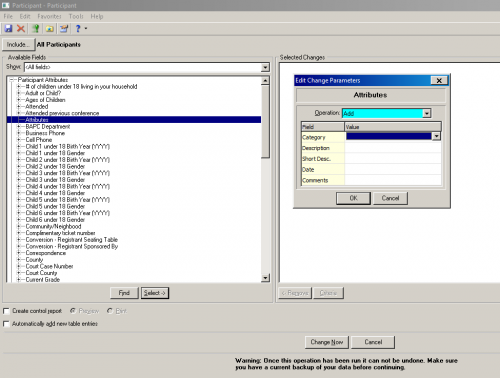Image resolution: width=500 pixels, height=378 pixels.
Task: Select Community/Neighbood tree row
Action: coord(53,226)
